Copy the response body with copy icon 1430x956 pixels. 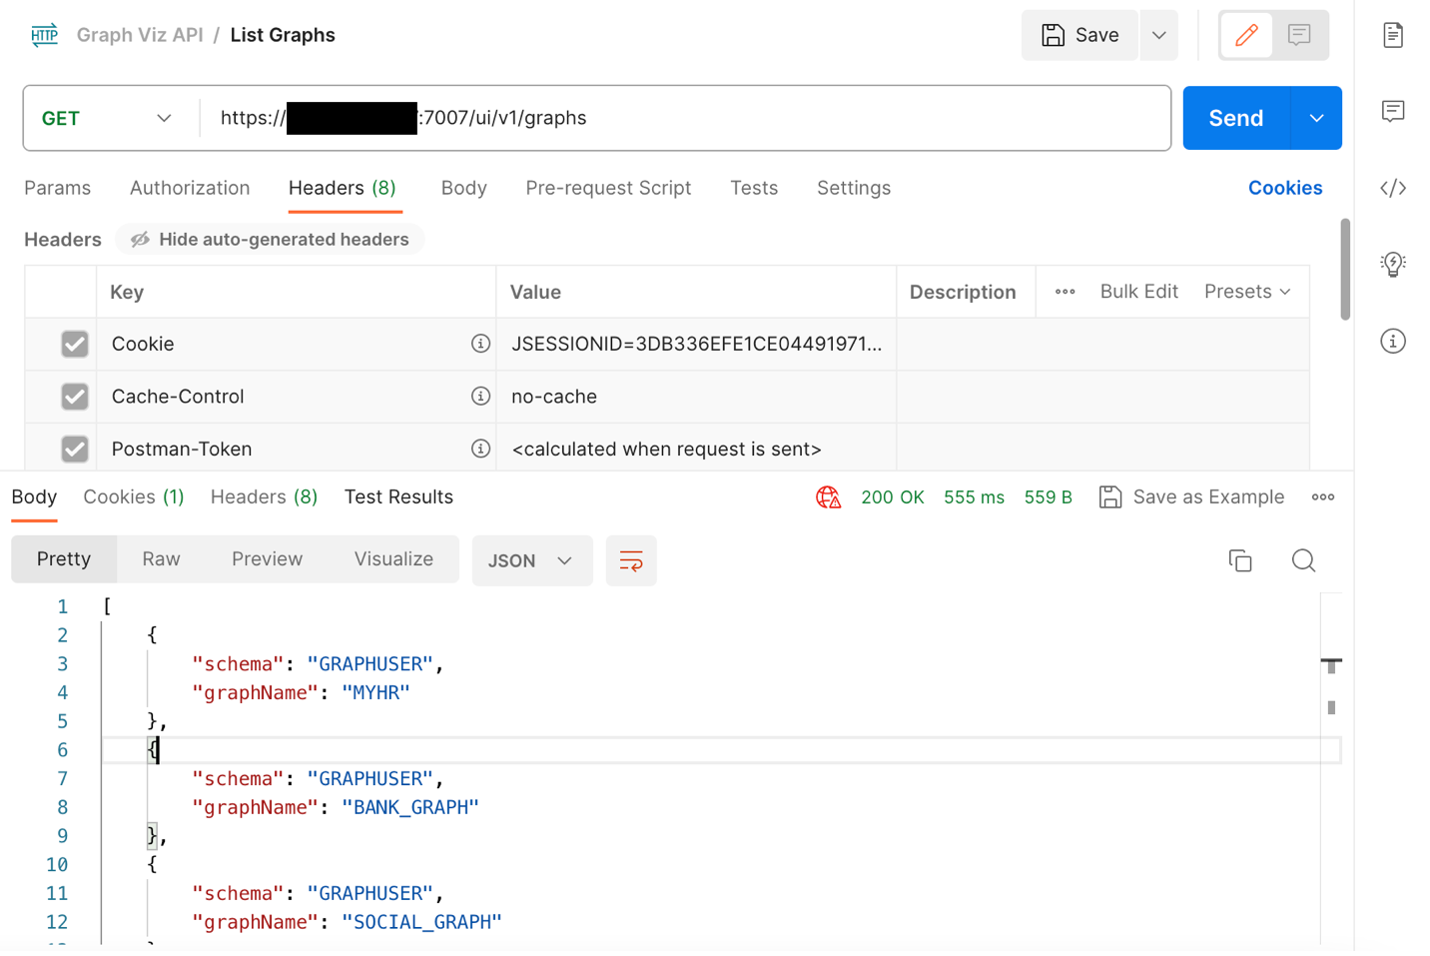[x=1240, y=561]
